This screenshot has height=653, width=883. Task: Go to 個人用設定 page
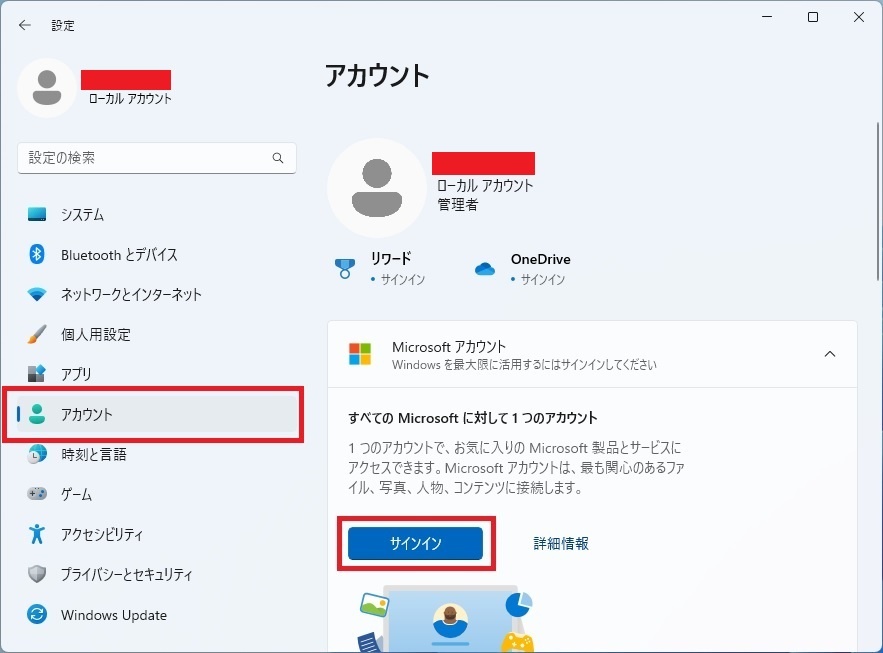pyautogui.click(x=157, y=334)
